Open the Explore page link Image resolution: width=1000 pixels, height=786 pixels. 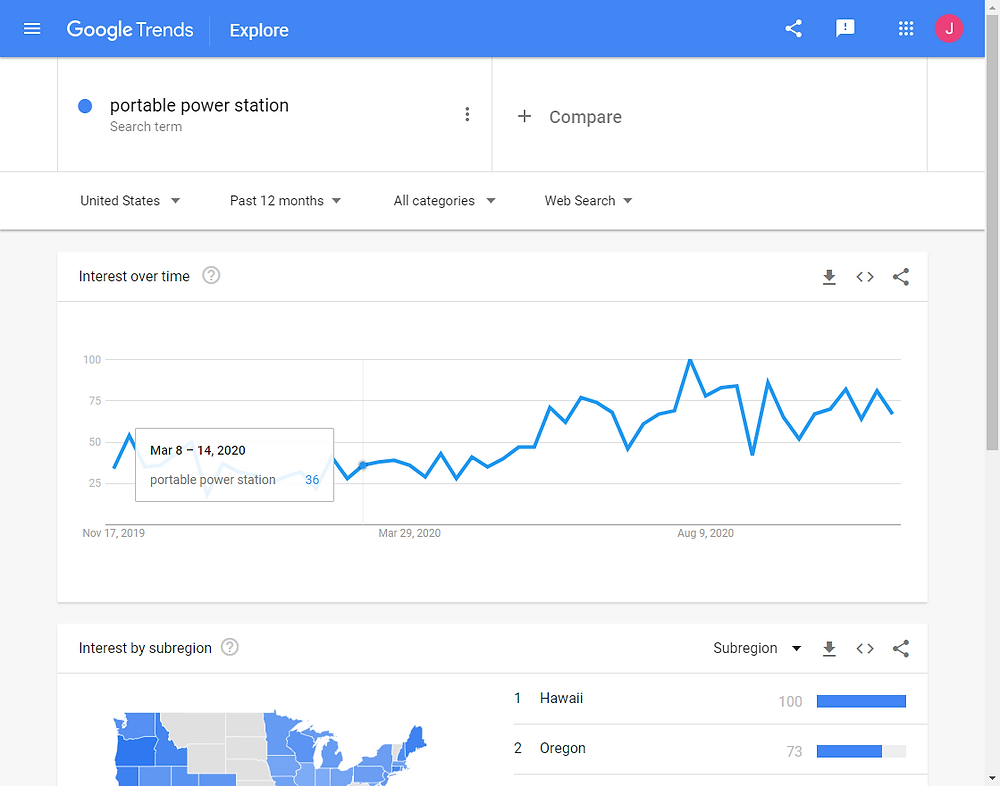(259, 30)
